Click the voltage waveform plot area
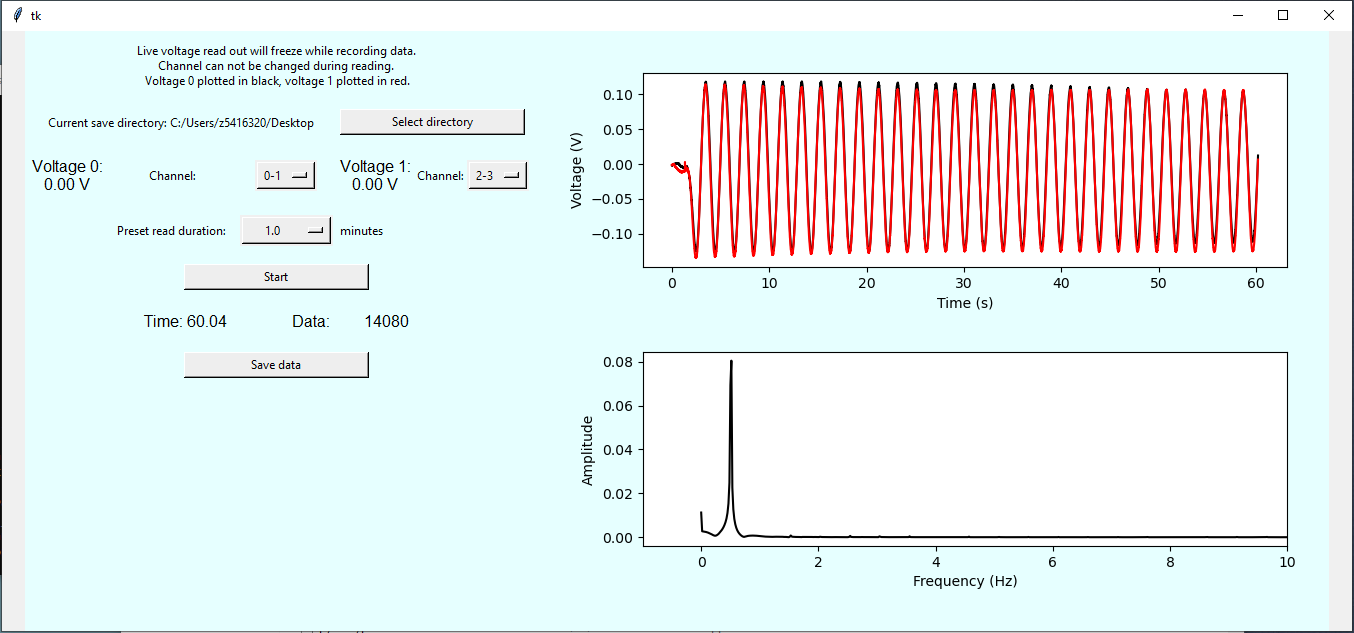This screenshot has width=1354, height=633. tap(965, 170)
